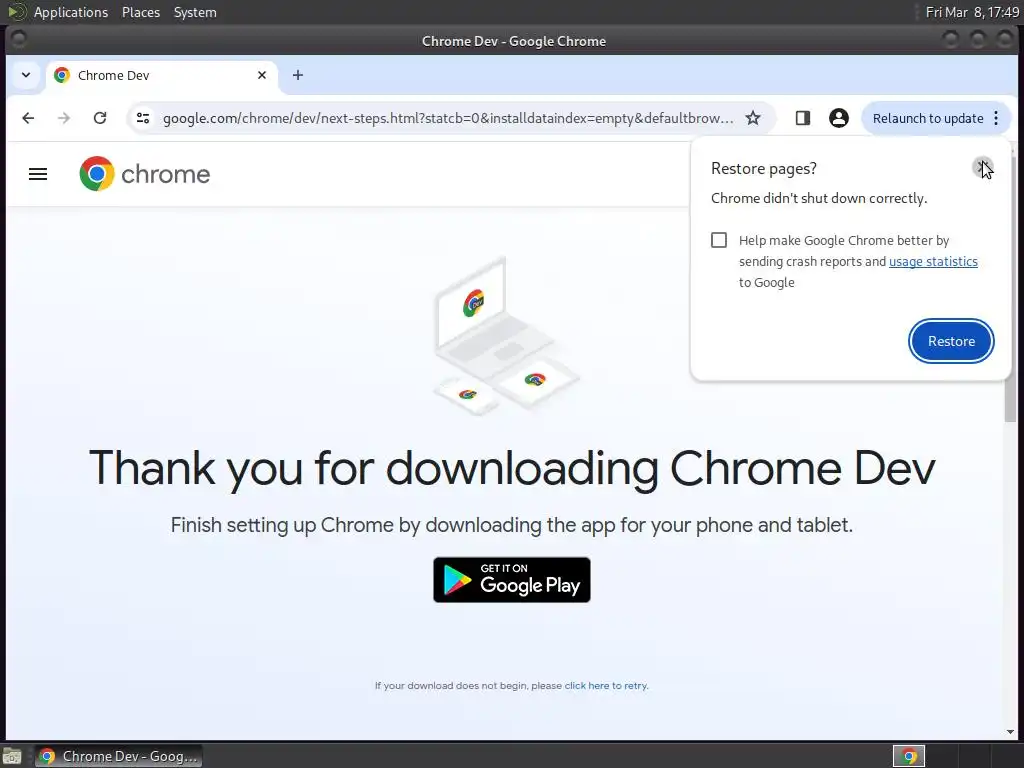
Task: Open the usage statistics link
Action: 933,261
